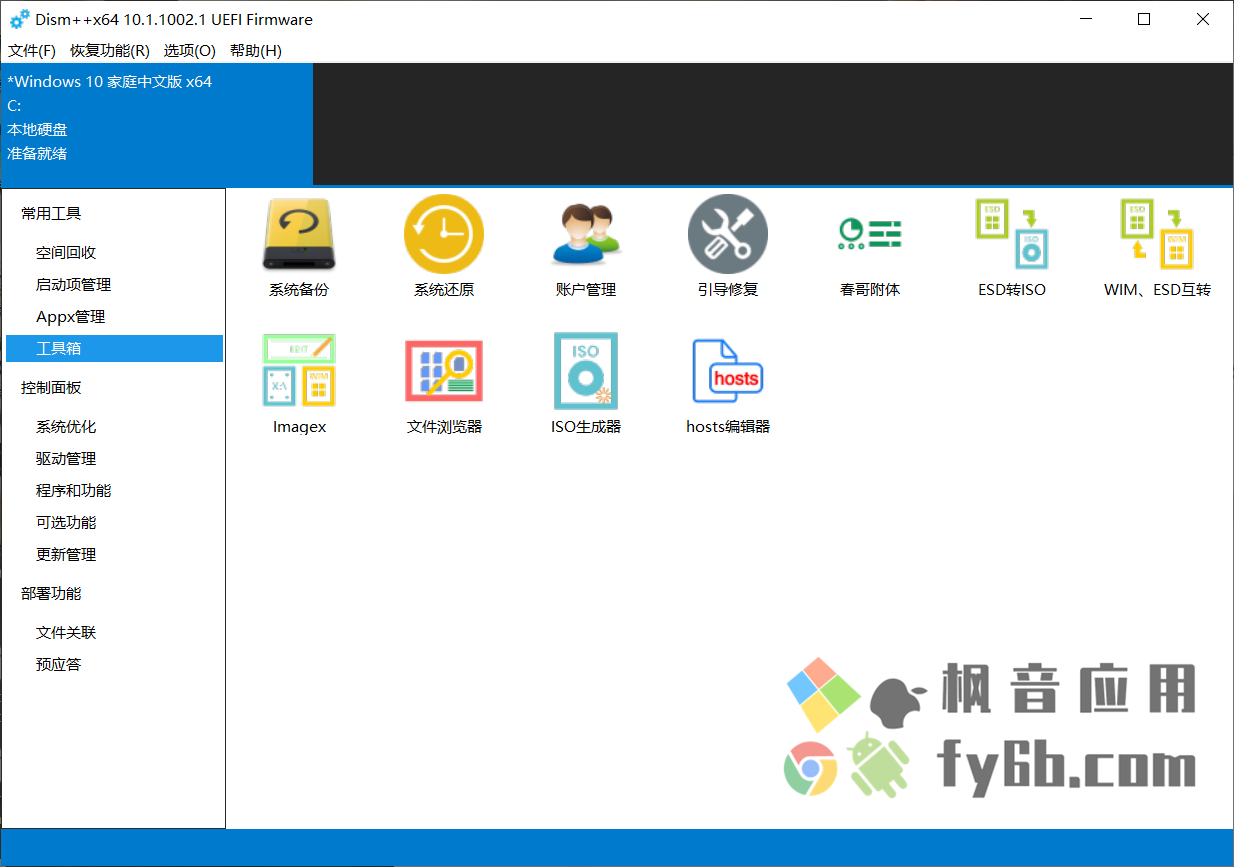
Task: Open 驱动管理 driver management
Action: tap(114, 459)
